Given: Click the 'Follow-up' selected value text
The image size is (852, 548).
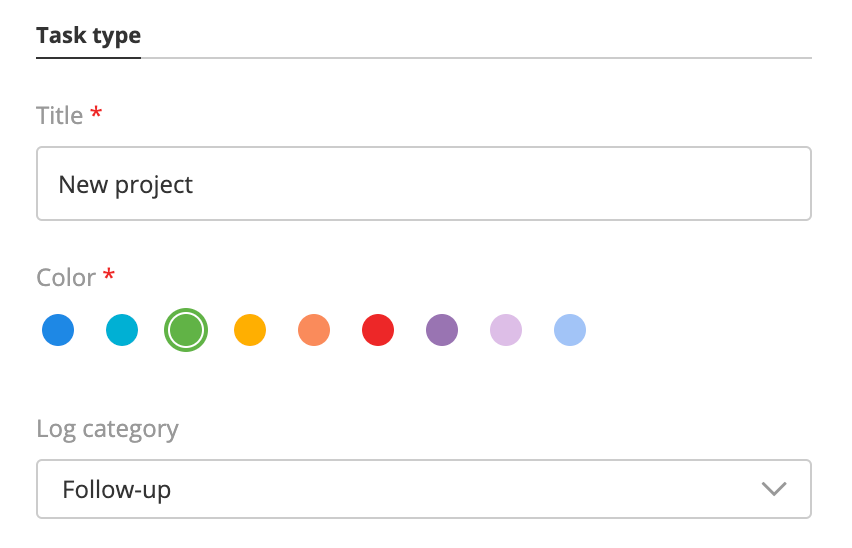Looking at the screenshot, I should point(117,490).
